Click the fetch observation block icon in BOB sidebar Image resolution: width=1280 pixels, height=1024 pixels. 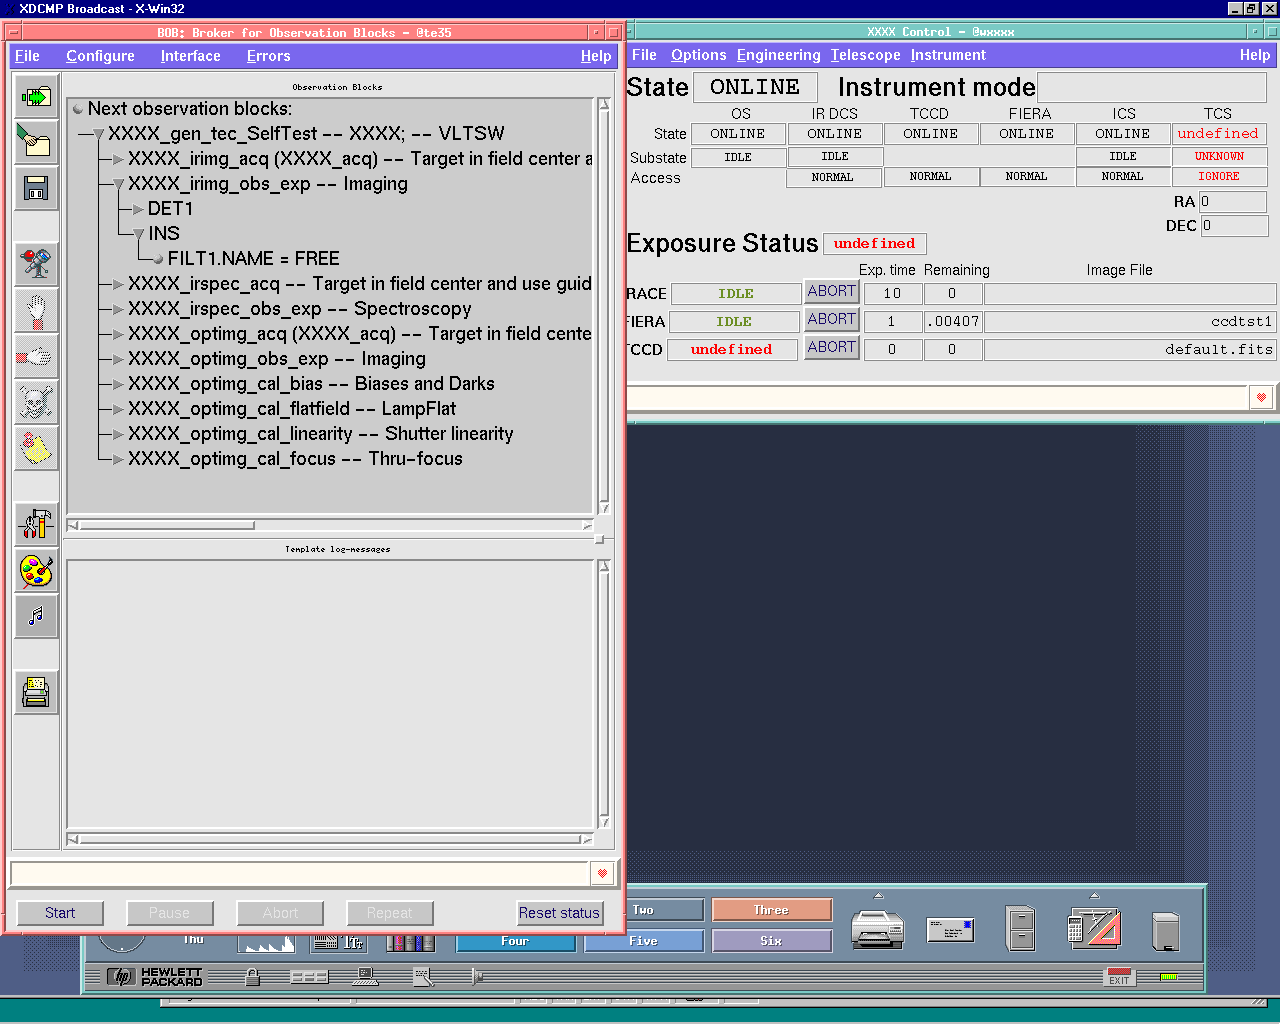pos(36,97)
